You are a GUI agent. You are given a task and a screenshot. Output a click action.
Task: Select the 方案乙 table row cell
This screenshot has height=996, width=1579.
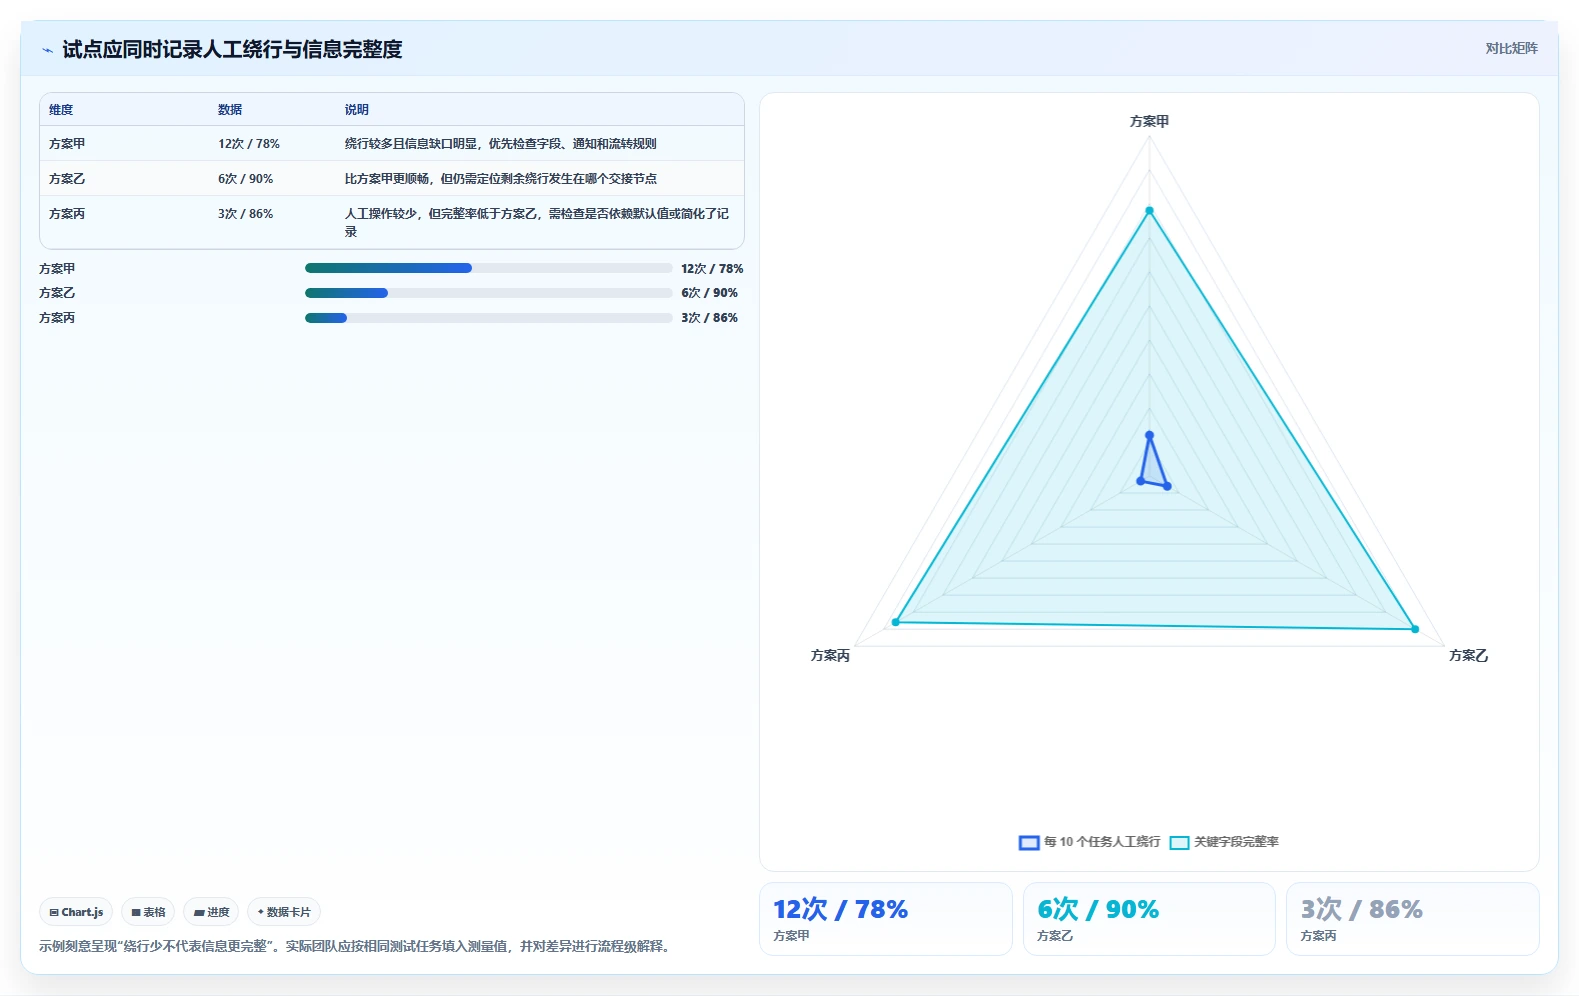pyautogui.click(x=67, y=179)
